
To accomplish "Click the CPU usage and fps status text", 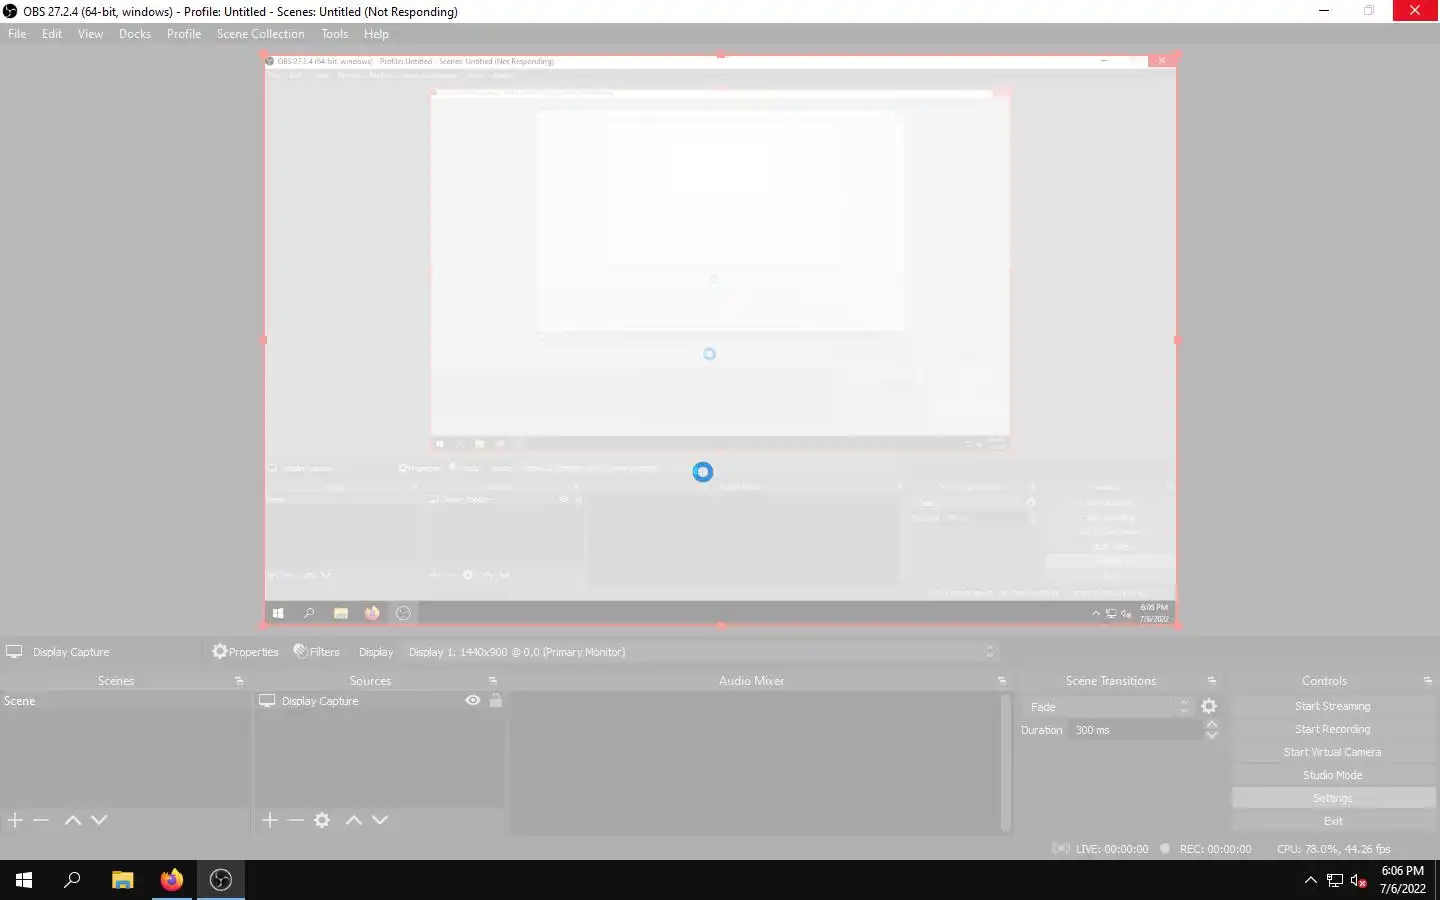I will [x=1333, y=849].
